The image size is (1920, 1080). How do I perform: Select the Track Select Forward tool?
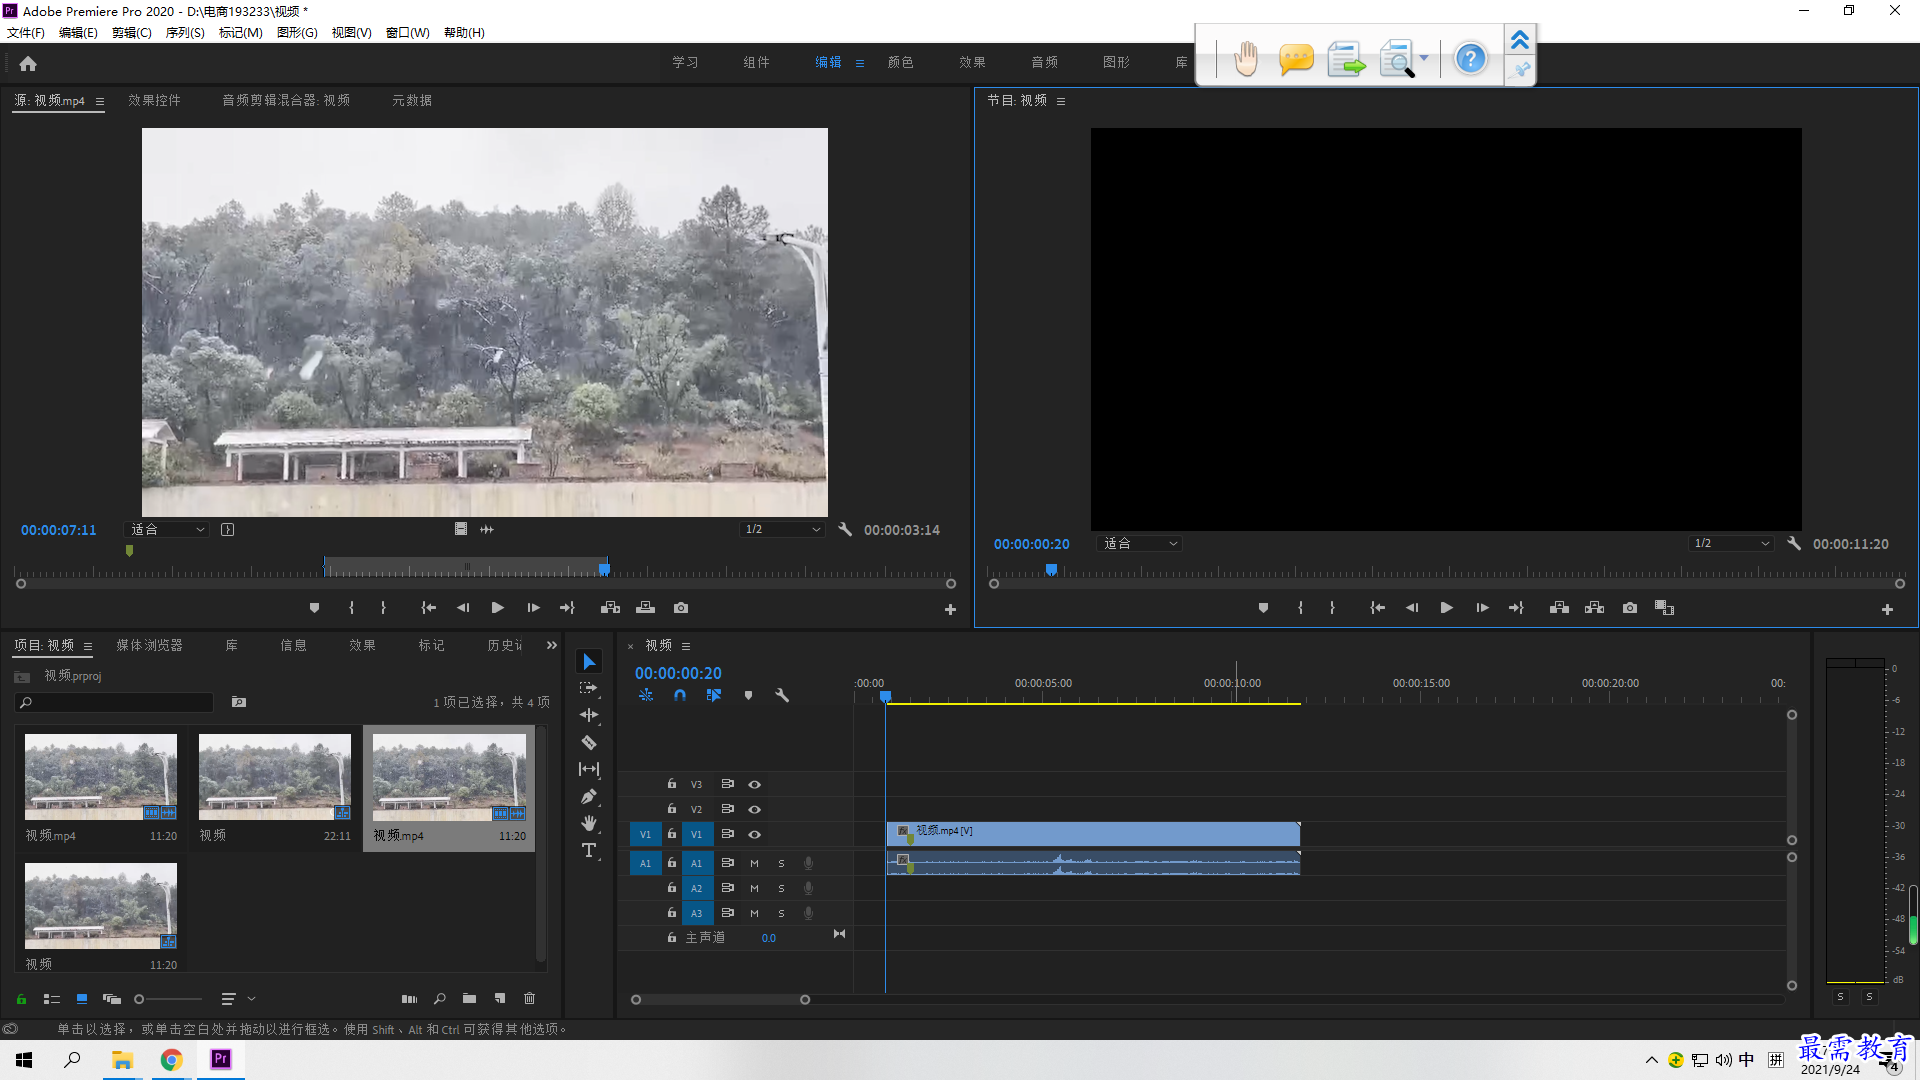(589, 688)
